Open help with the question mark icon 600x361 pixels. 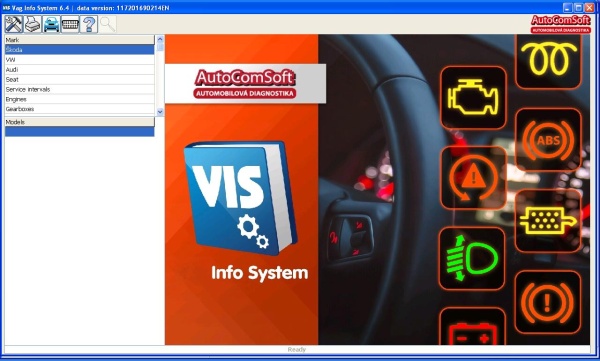pyautogui.click(x=89, y=24)
